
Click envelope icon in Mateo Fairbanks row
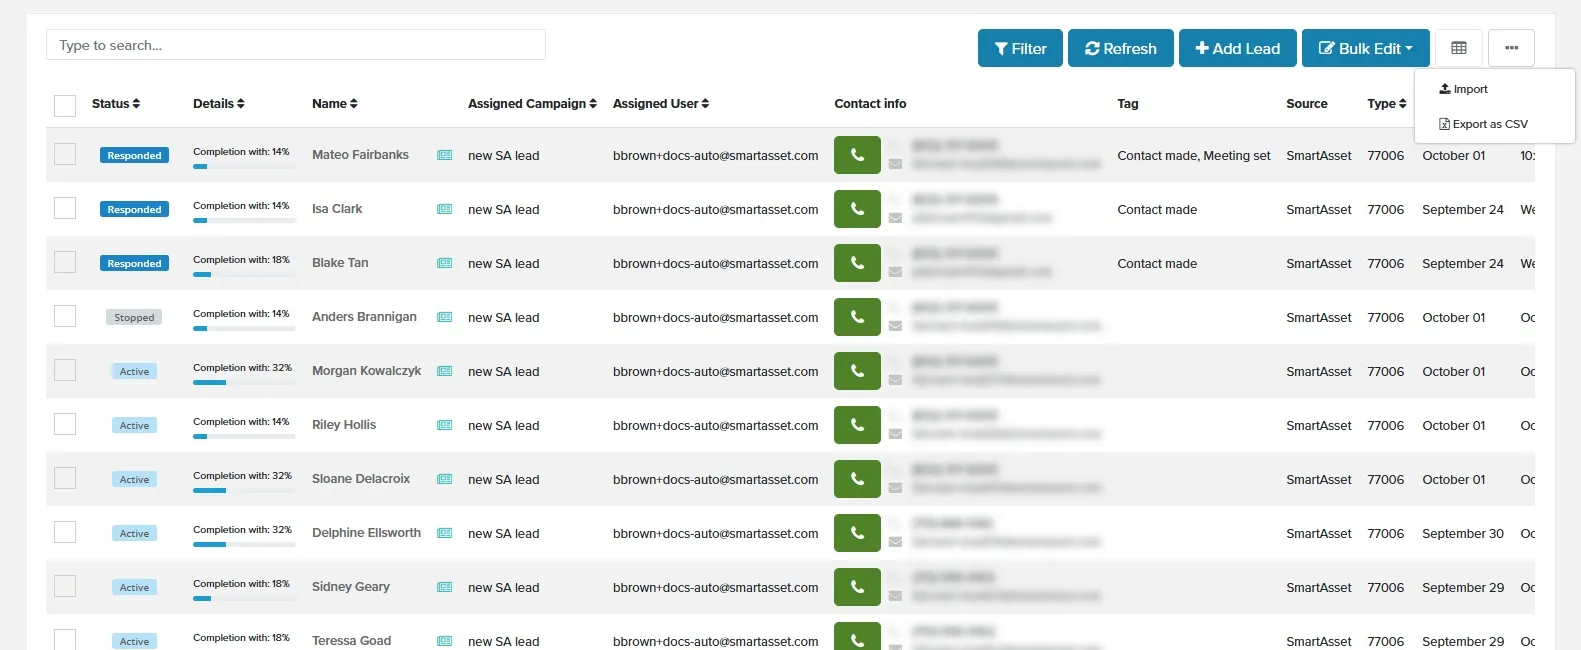(x=895, y=164)
